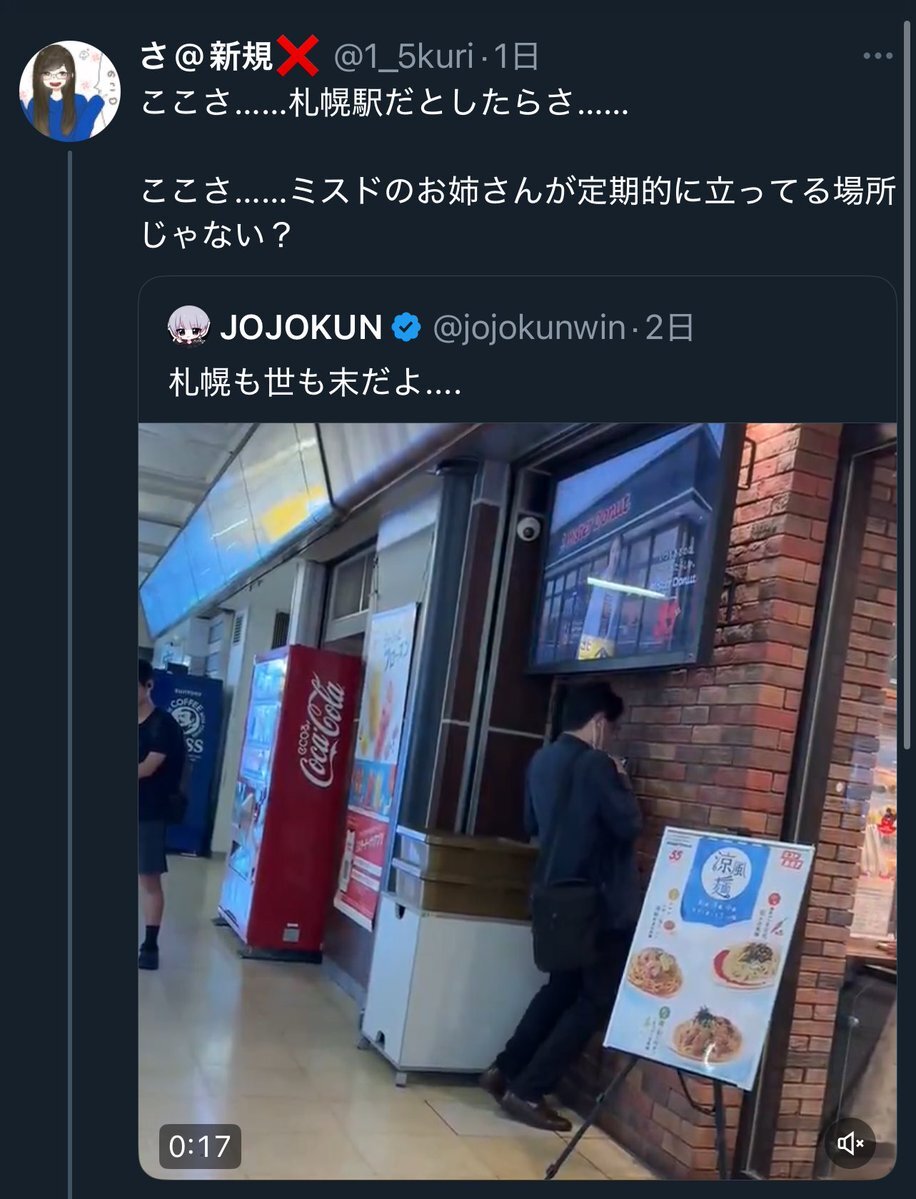Open the three-dot more options menu
Screen dimensions: 916x1199
877,56
